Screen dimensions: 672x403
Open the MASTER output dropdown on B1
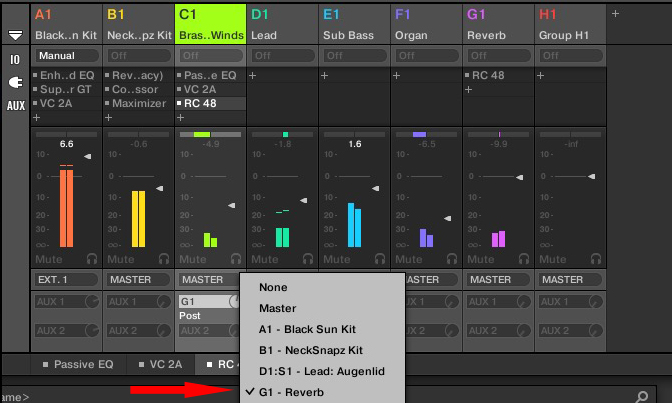(138, 280)
